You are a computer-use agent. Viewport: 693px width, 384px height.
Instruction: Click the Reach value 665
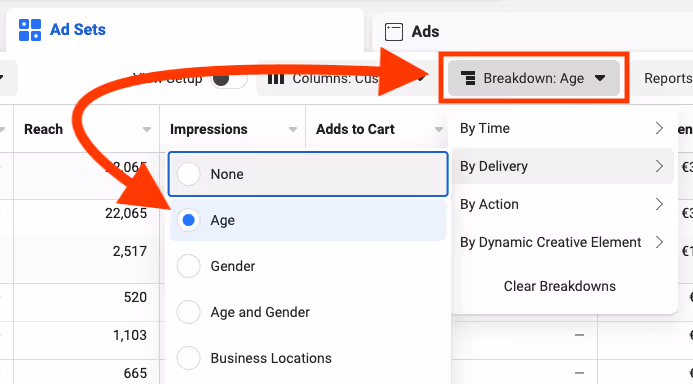pyautogui.click(x=135, y=373)
